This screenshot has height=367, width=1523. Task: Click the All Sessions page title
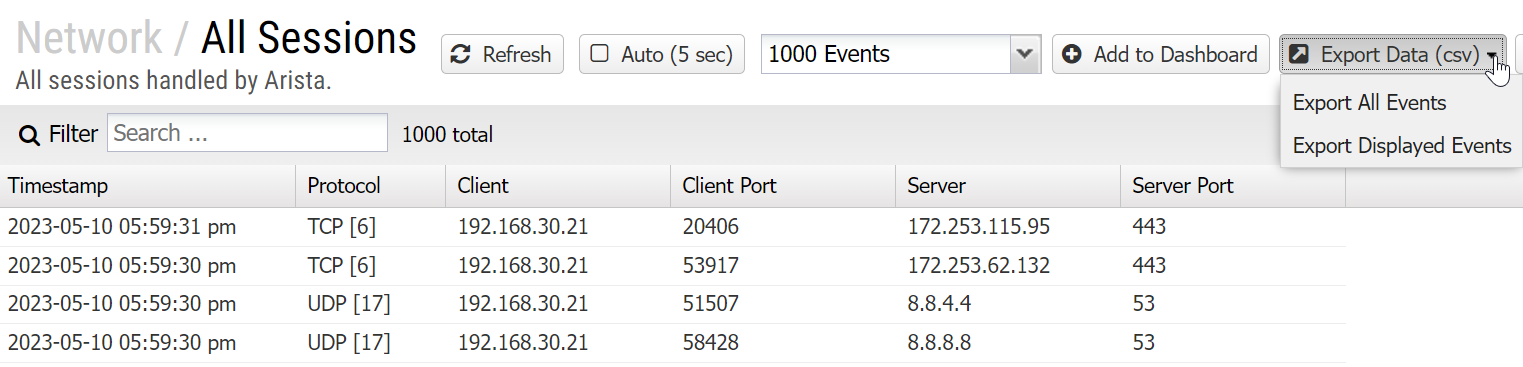[x=309, y=38]
